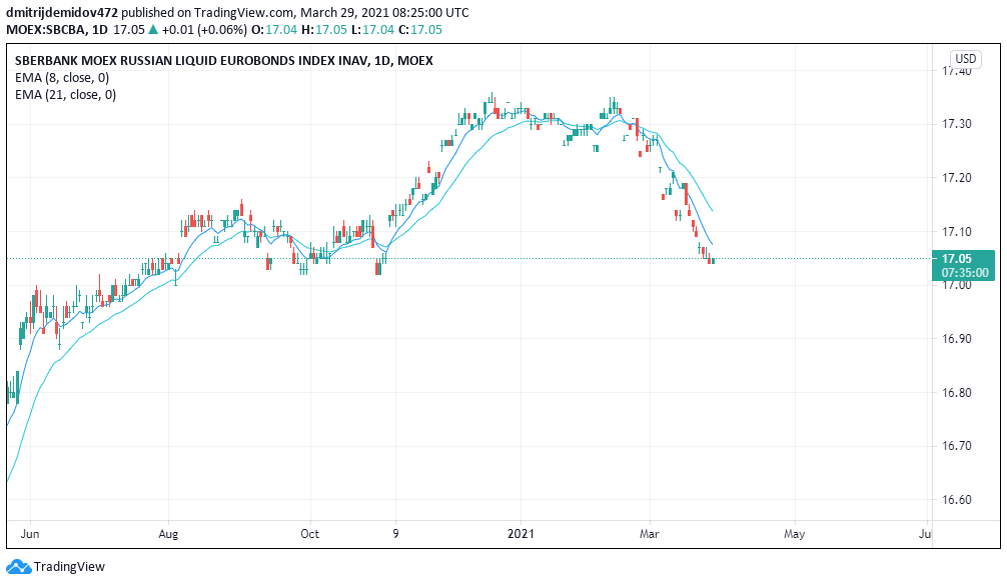This screenshot has height=585, width=1007.
Task: Click the Jun label on time axis
Action: click(30, 534)
